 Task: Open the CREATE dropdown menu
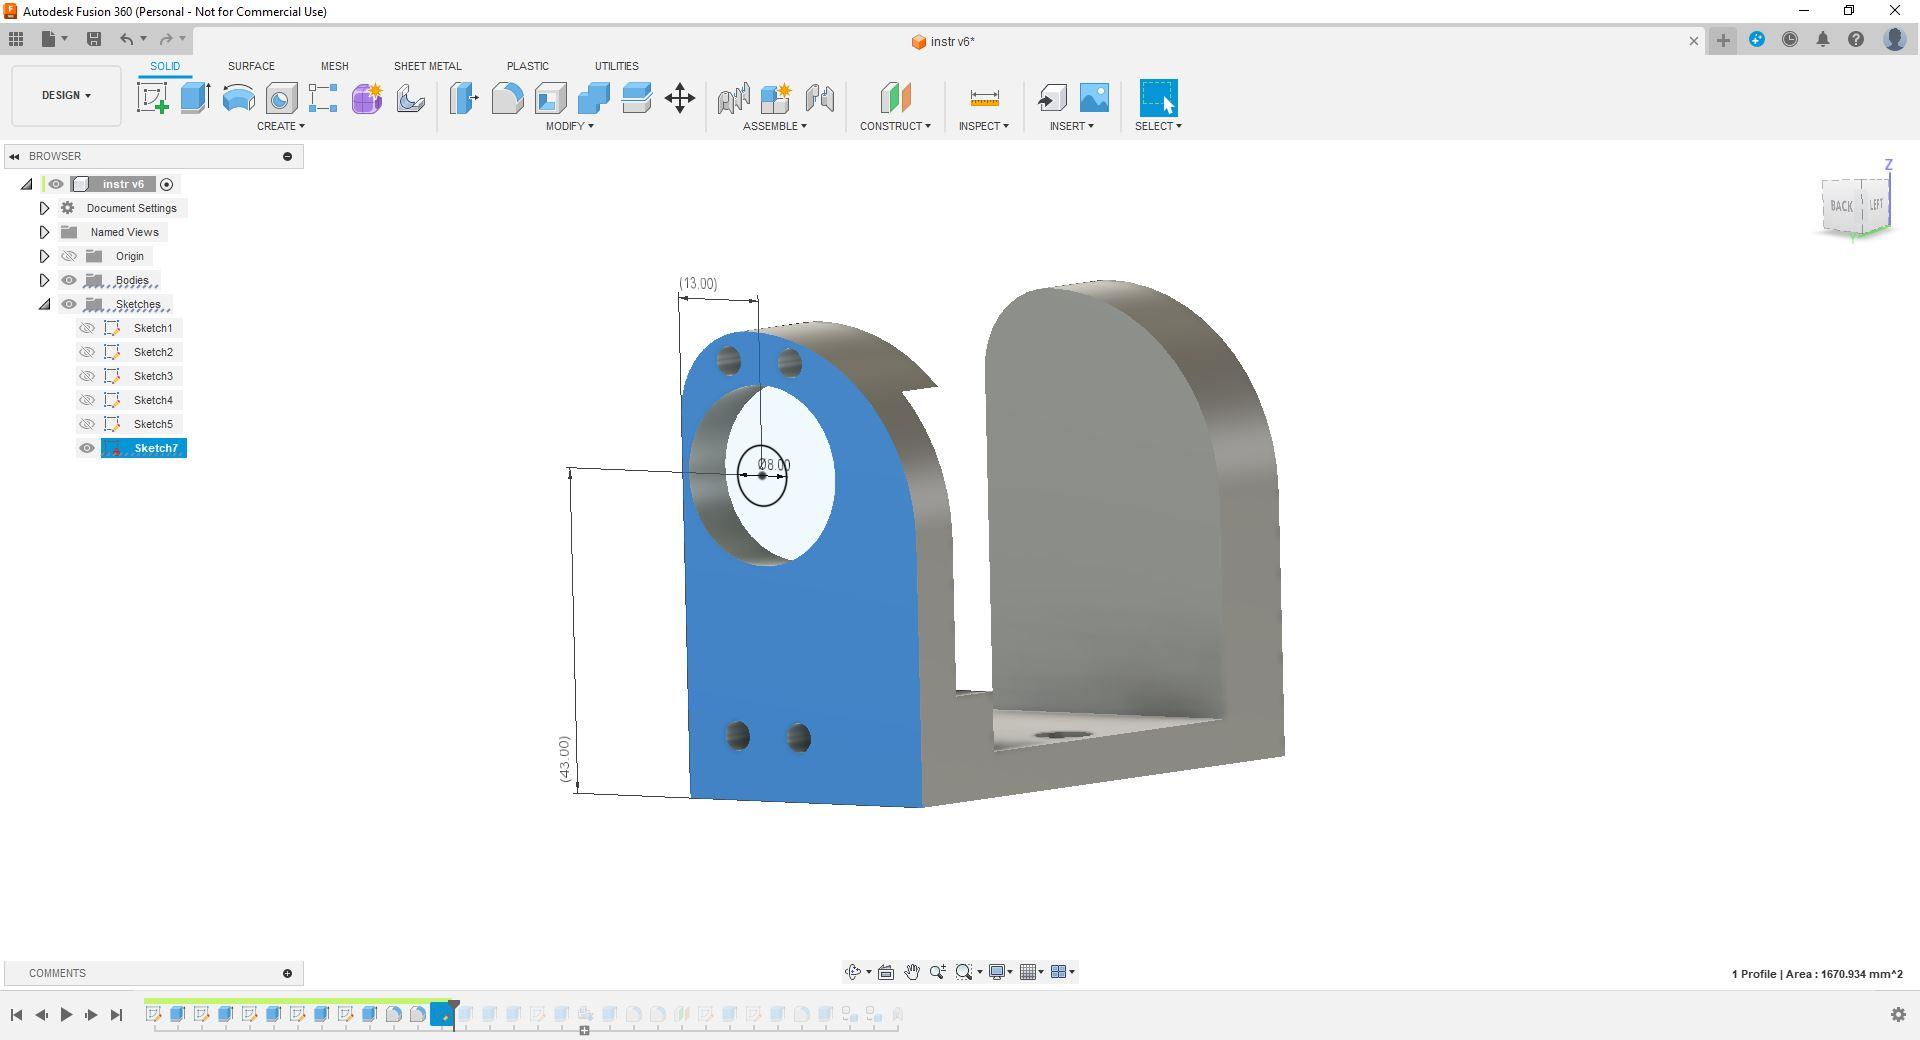[x=281, y=126]
